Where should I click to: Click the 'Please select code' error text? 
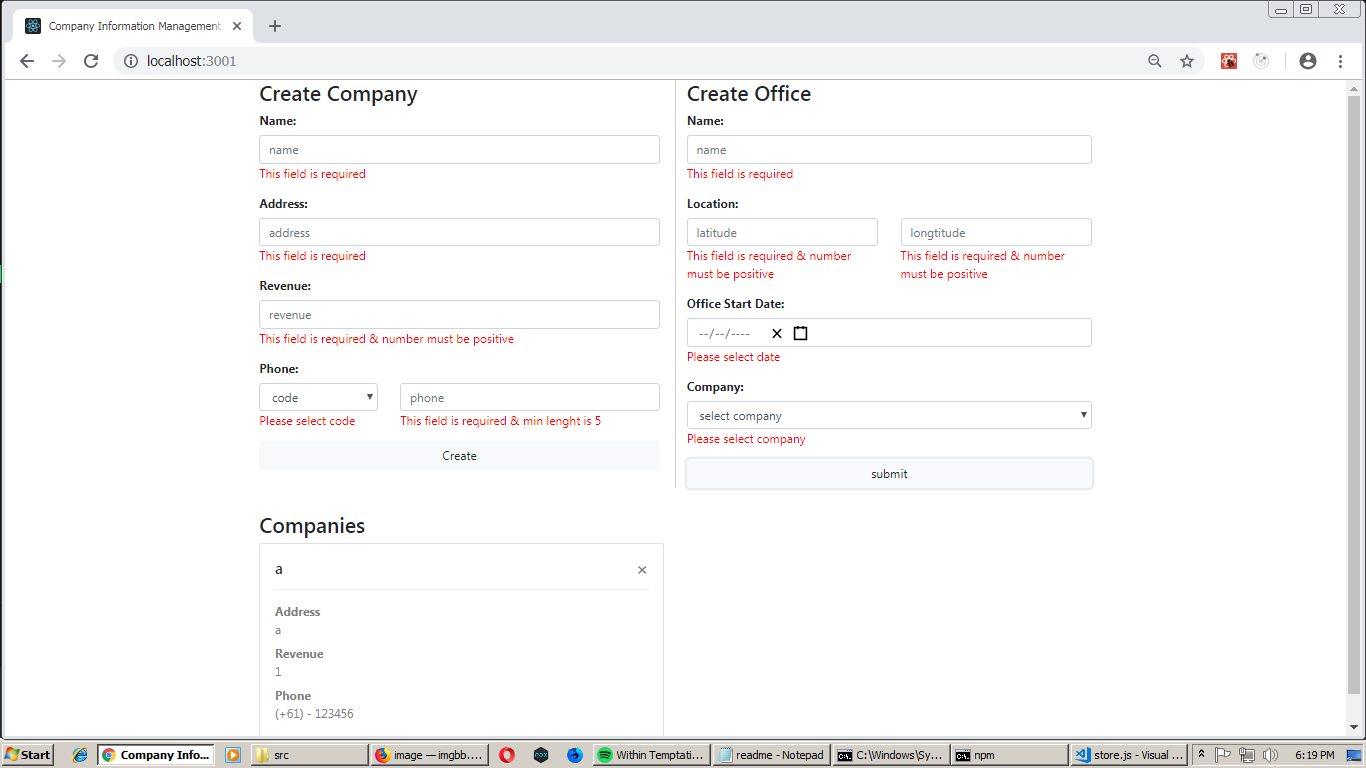[307, 421]
